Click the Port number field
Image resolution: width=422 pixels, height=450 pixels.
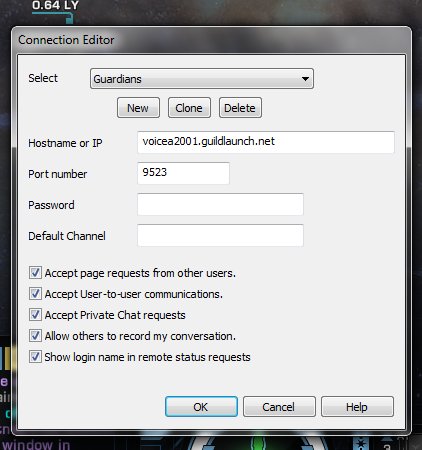183,173
